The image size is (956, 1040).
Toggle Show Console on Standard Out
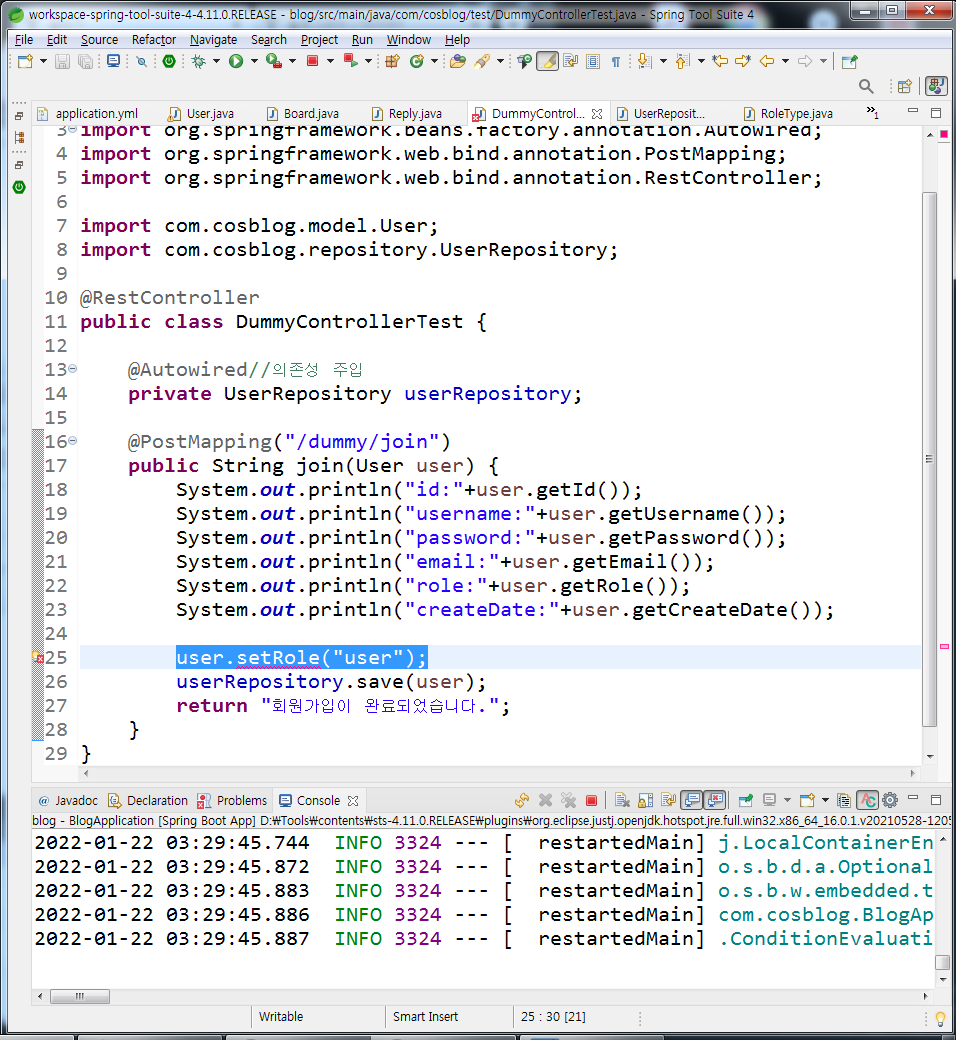[692, 801]
